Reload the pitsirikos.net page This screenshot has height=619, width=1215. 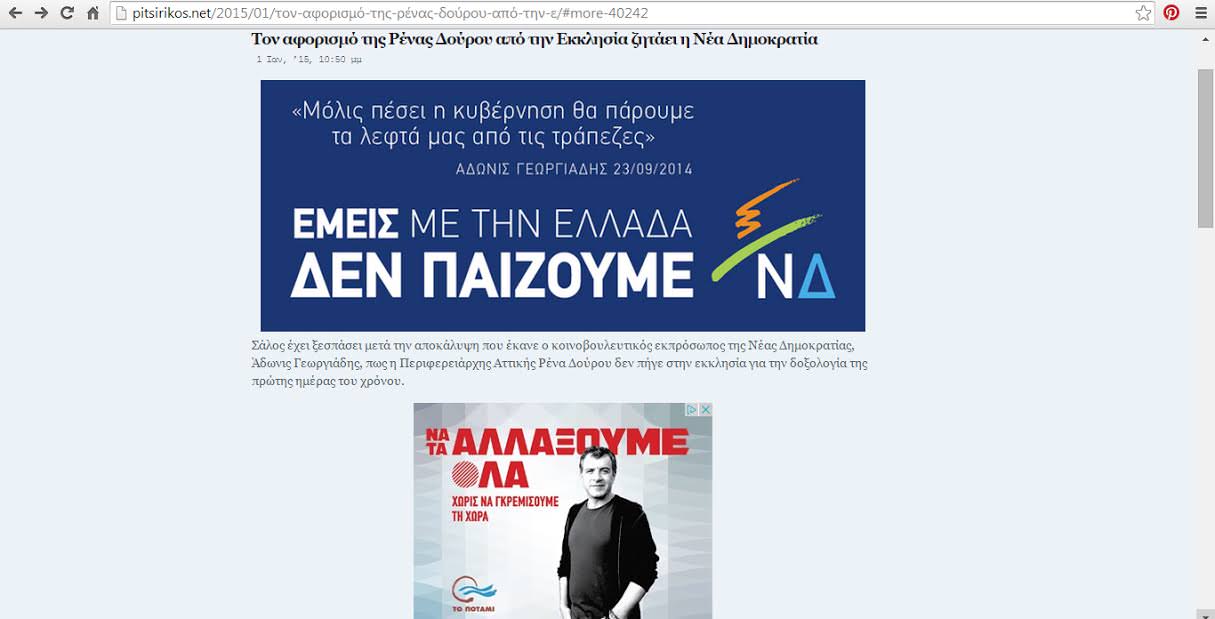coord(67,13)
